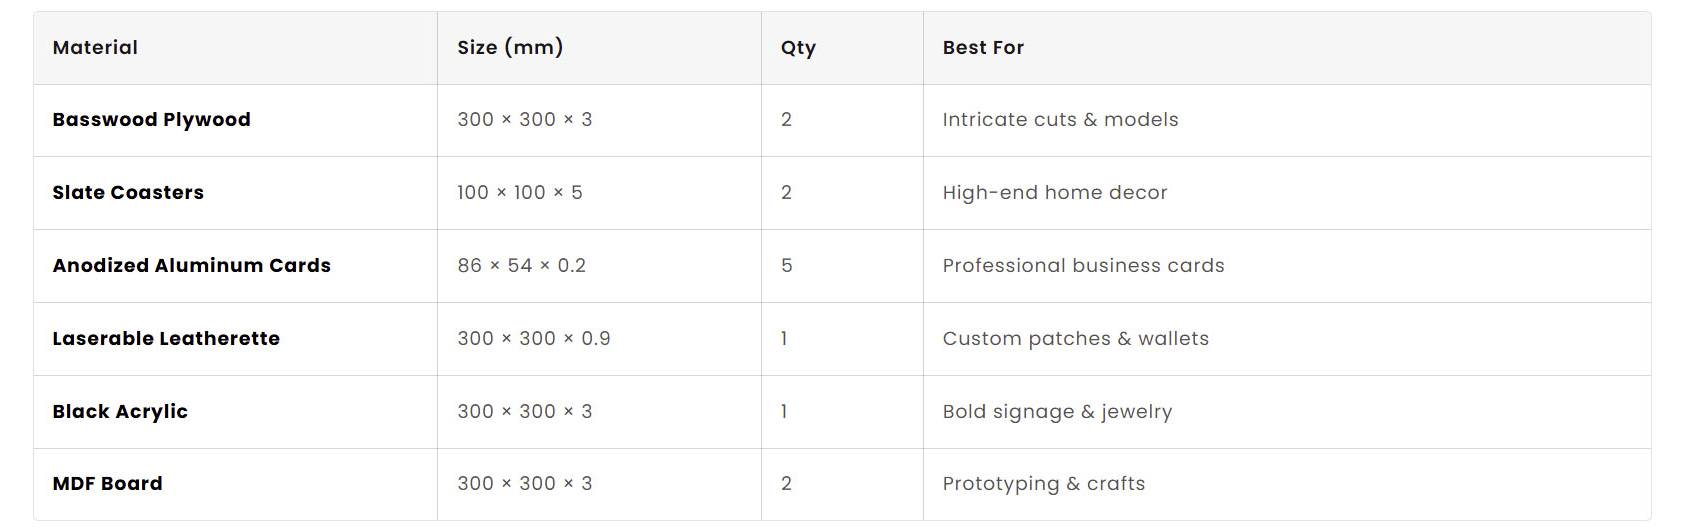Click the quantity 5 for Aluminum Cards
The width and height of the screenshot is (1684, 531).
pyautogui.click(x=787, y=265)
